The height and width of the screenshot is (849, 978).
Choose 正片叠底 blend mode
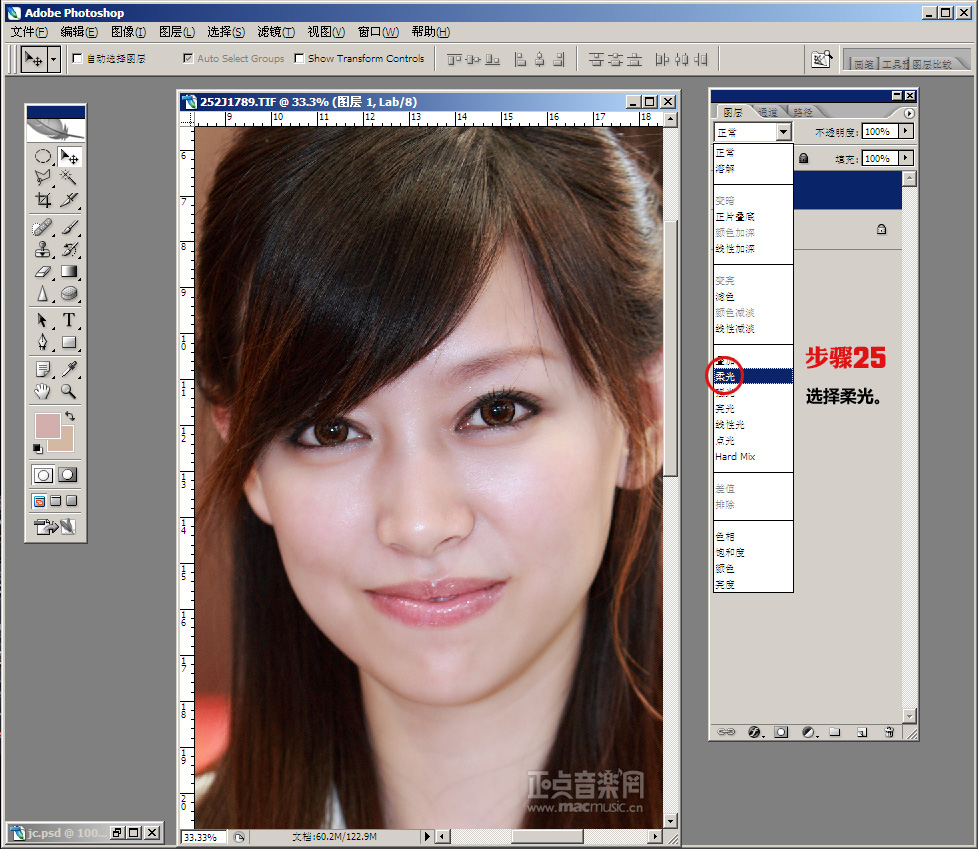click(x=735, y=216)
